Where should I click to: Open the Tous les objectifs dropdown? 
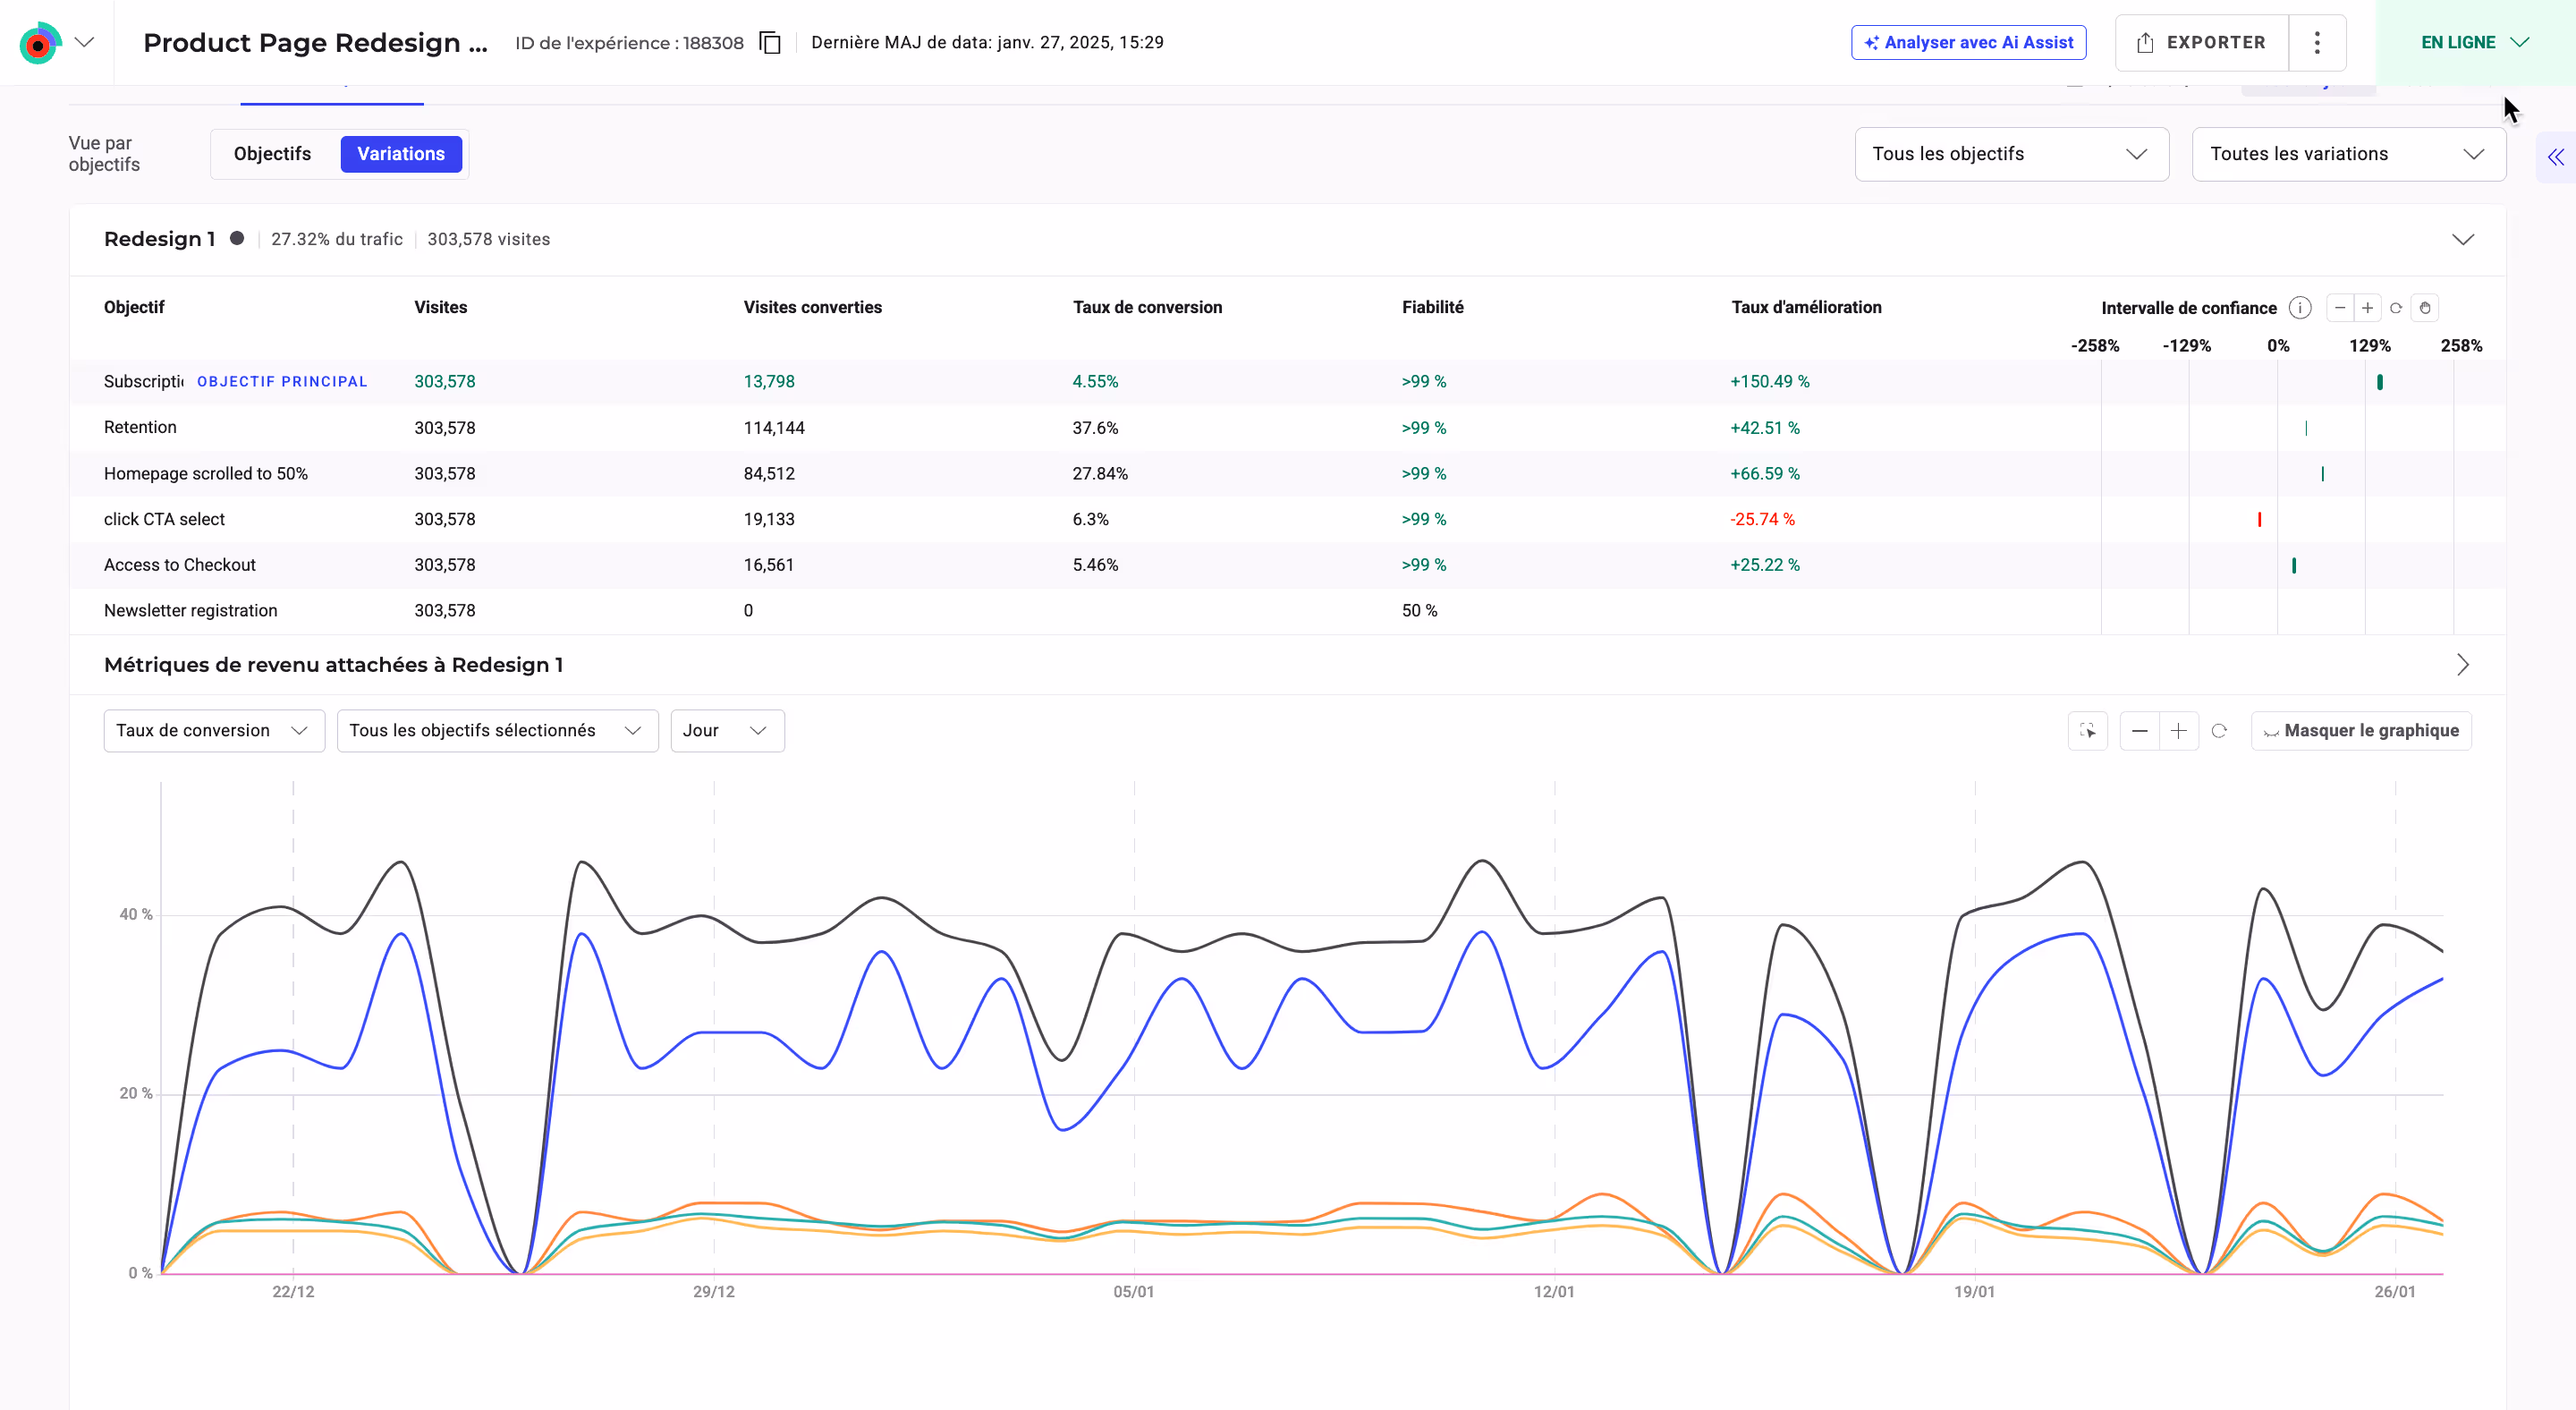(2011, 154)
